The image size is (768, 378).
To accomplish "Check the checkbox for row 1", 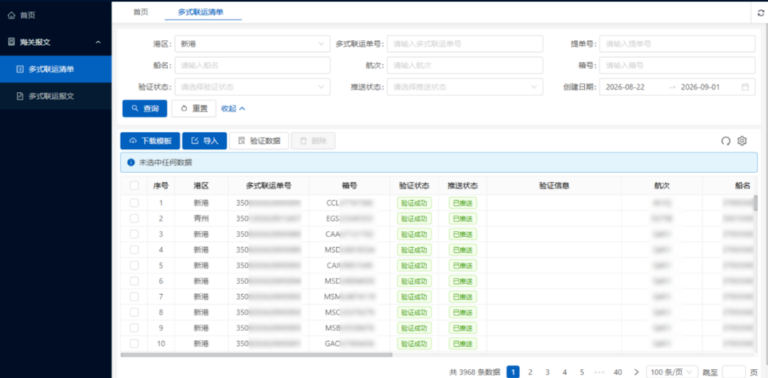I will coord(134,203).
